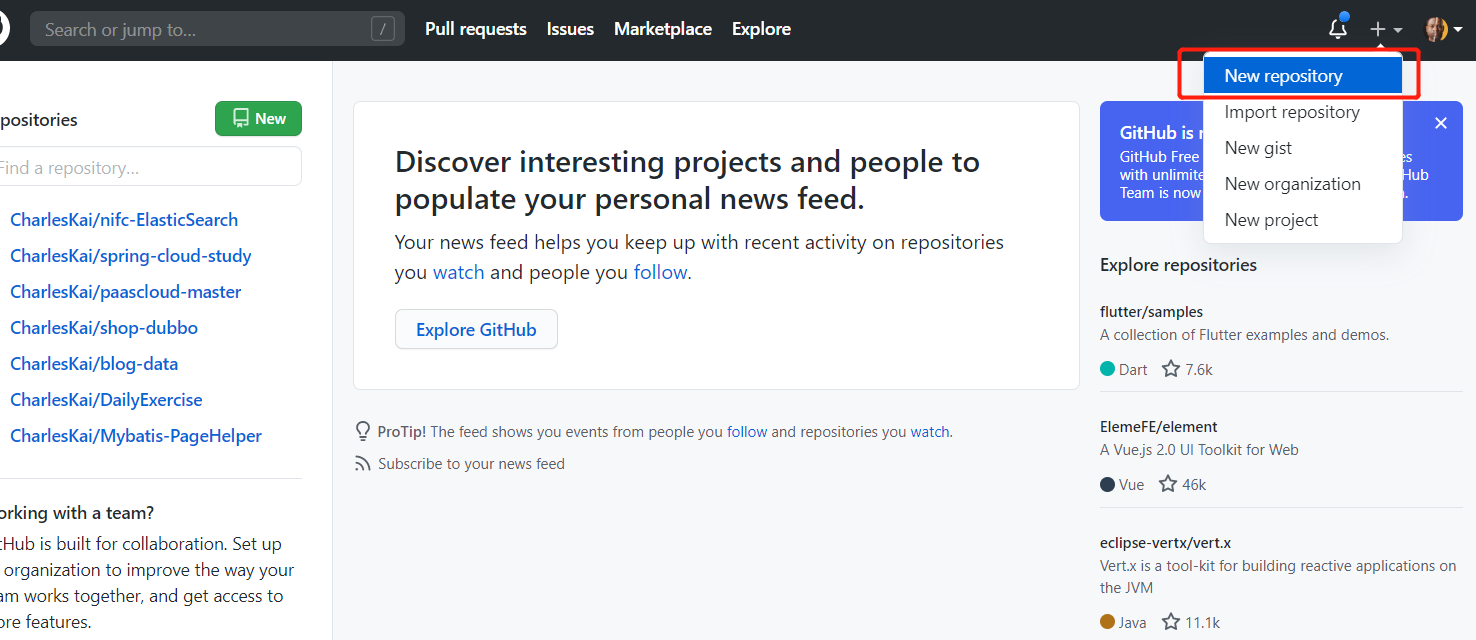Click the Vue language color dot
This screenshot has width=1476, height=640.
pyautogui.click(x=1107, y=484)
